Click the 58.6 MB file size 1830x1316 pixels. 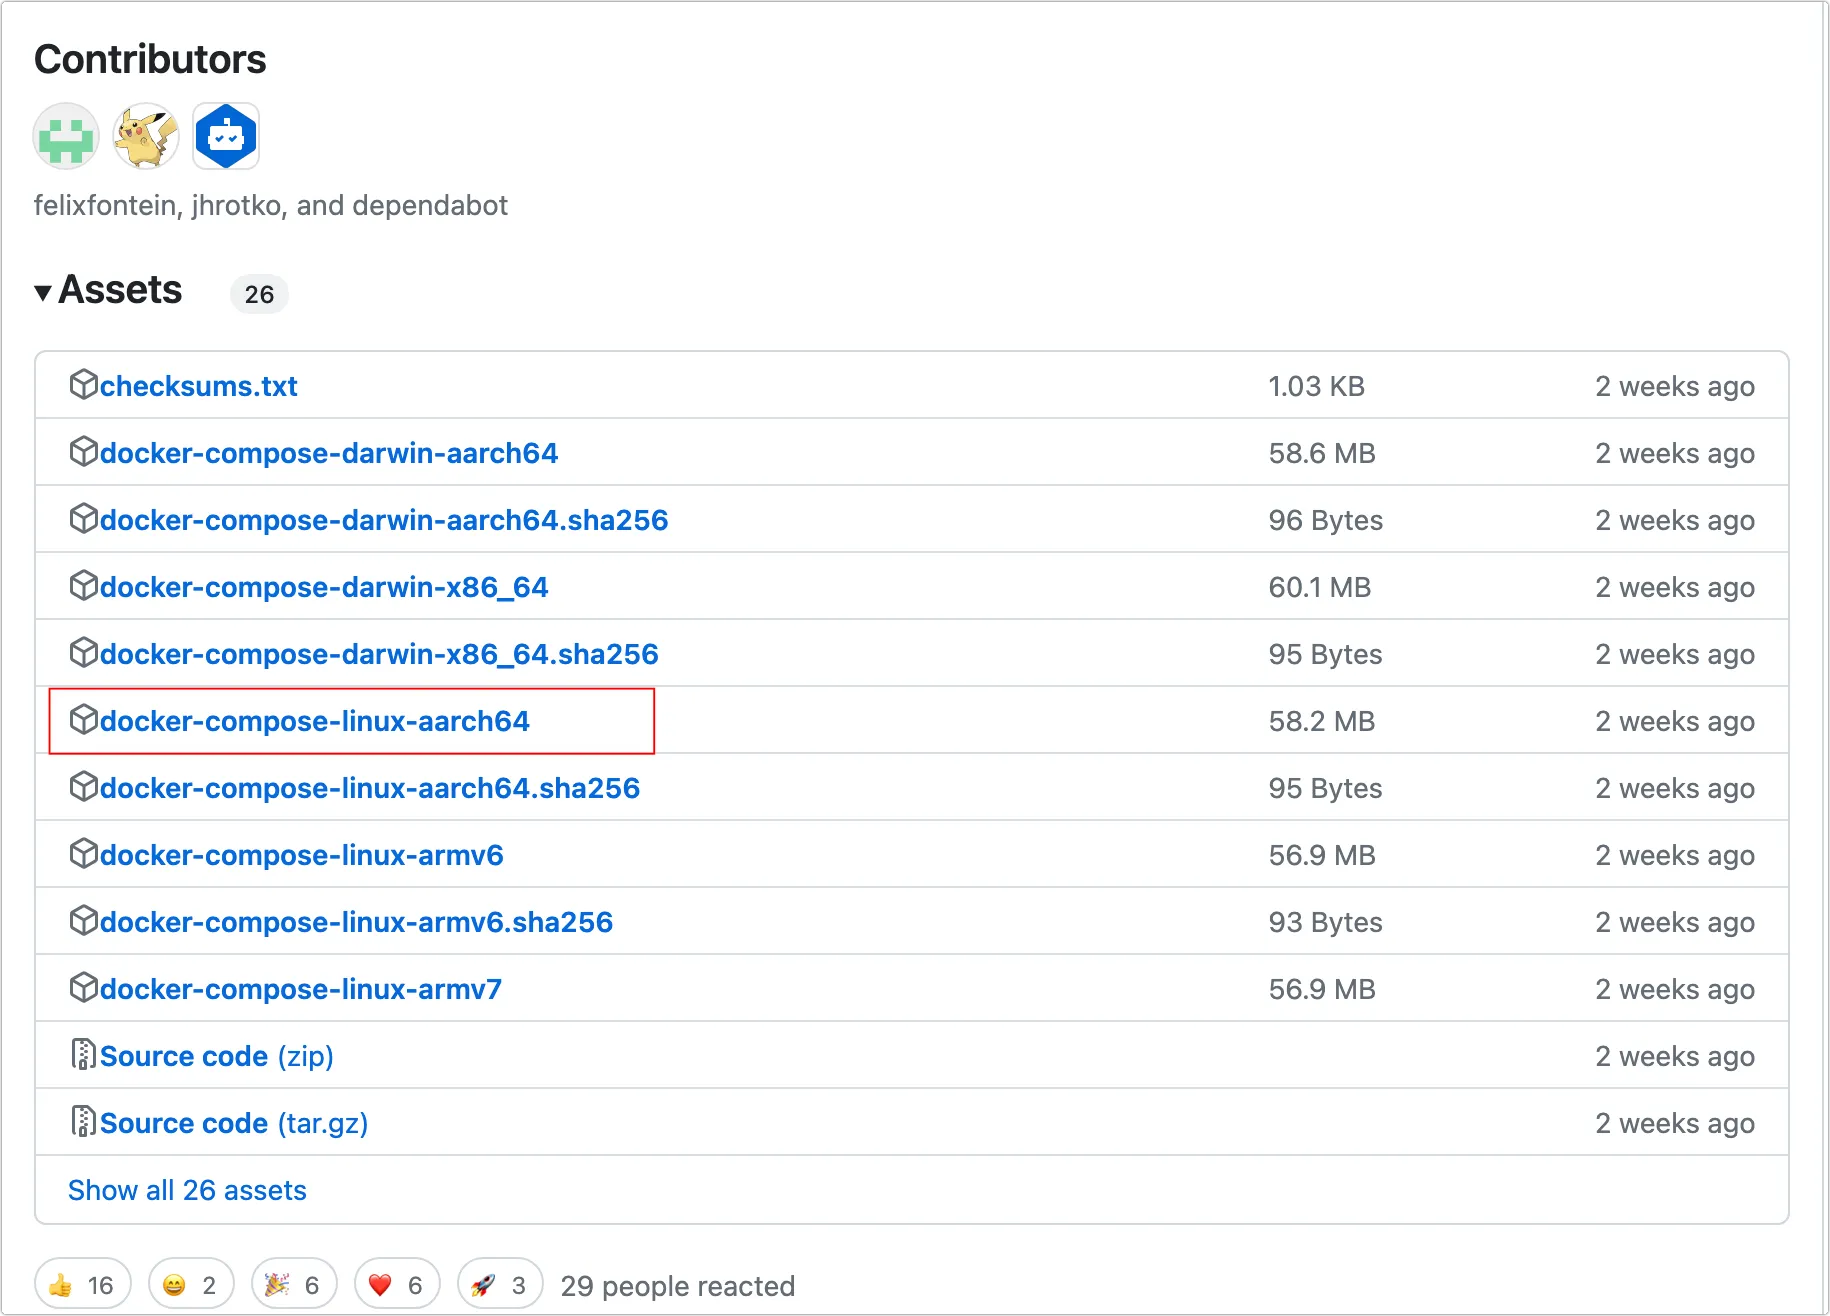tap(1322, 453)
